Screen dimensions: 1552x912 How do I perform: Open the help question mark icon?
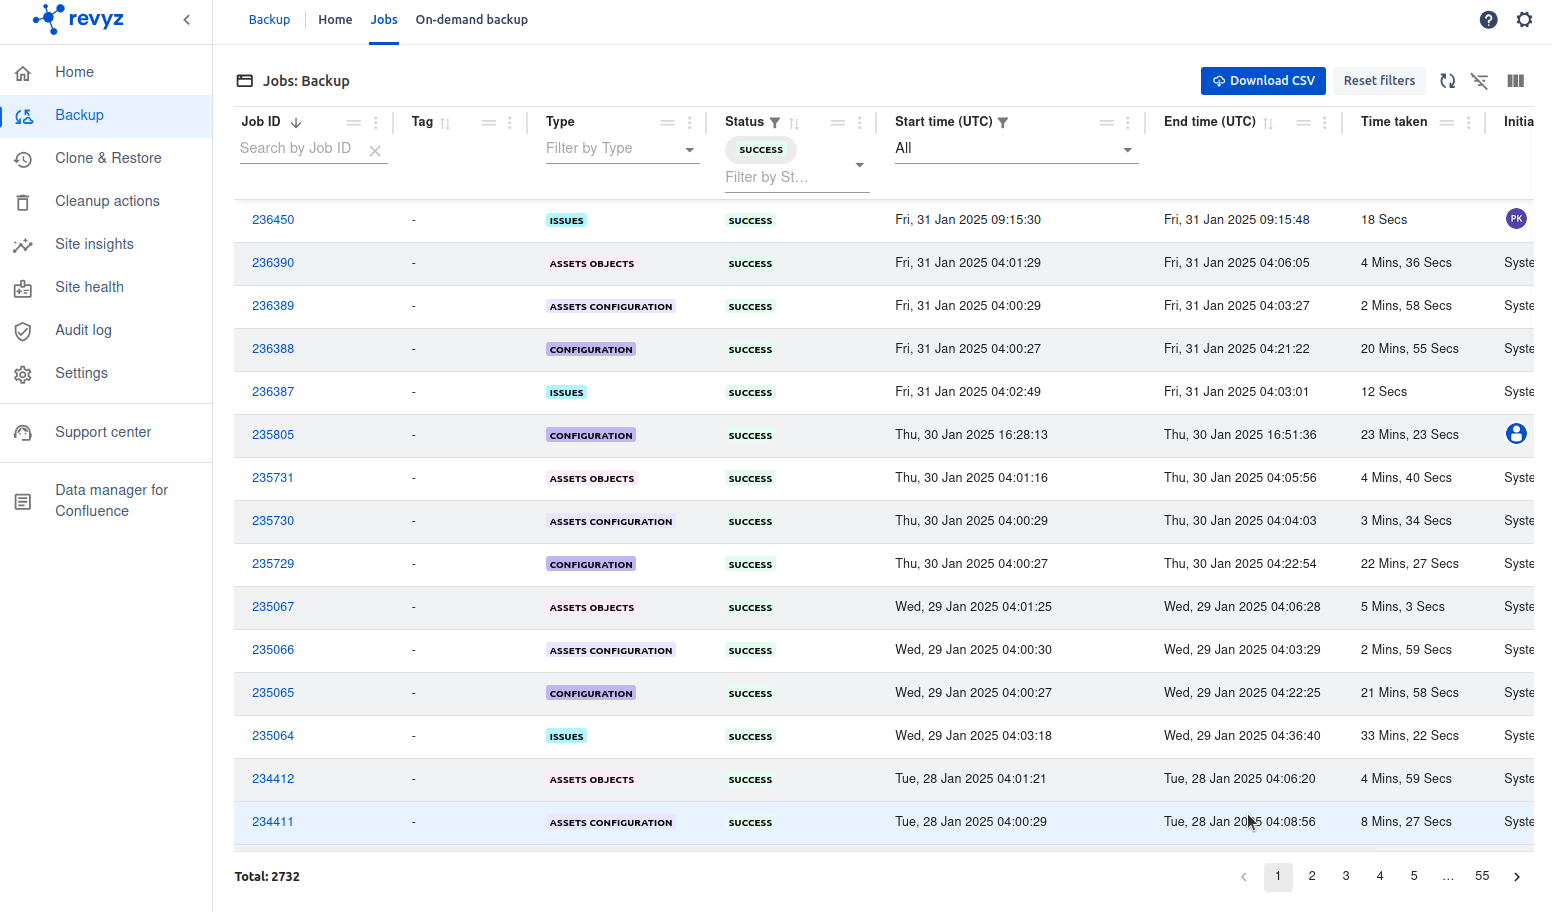(1488, 20)
